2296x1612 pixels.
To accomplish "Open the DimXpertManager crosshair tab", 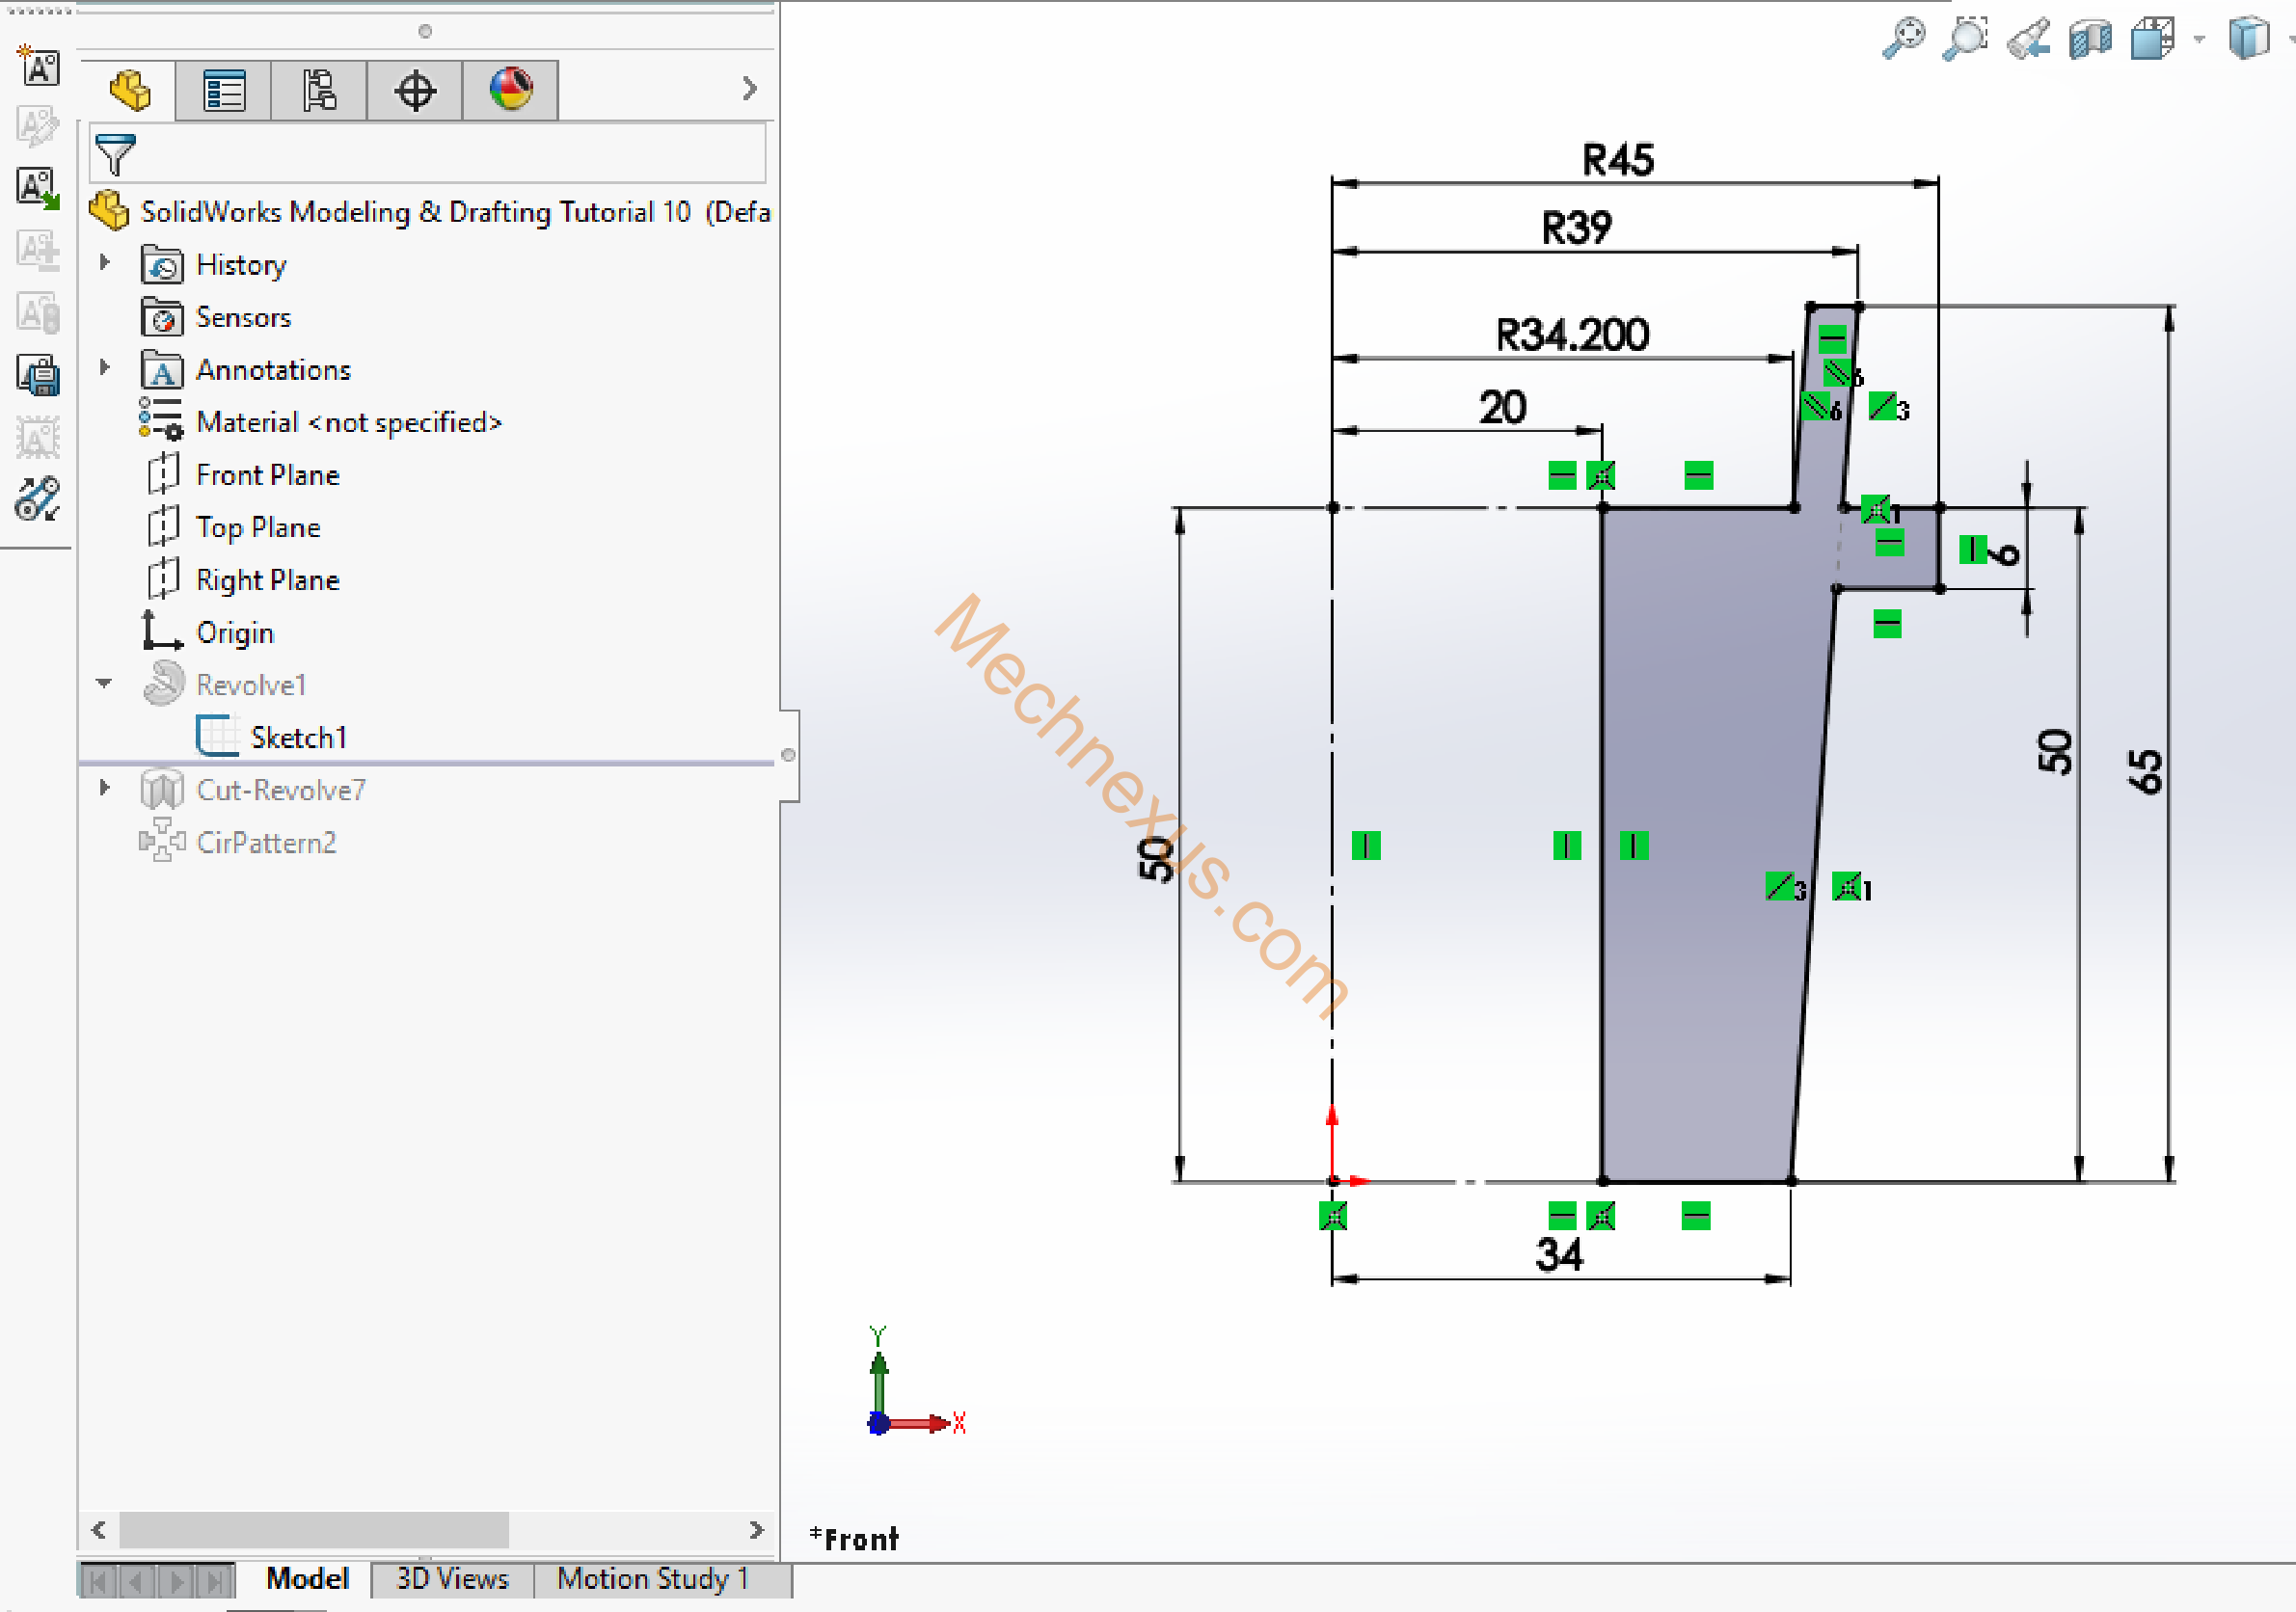I will click(414, 91).
